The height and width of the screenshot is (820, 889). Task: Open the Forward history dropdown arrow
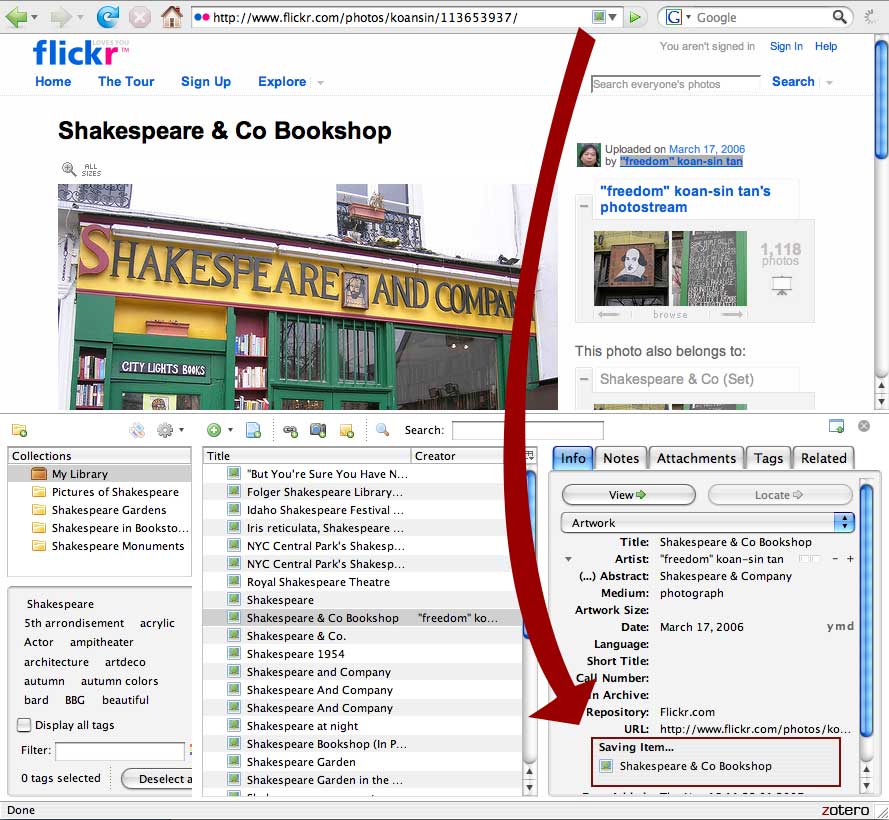click(x=80, y=18)
